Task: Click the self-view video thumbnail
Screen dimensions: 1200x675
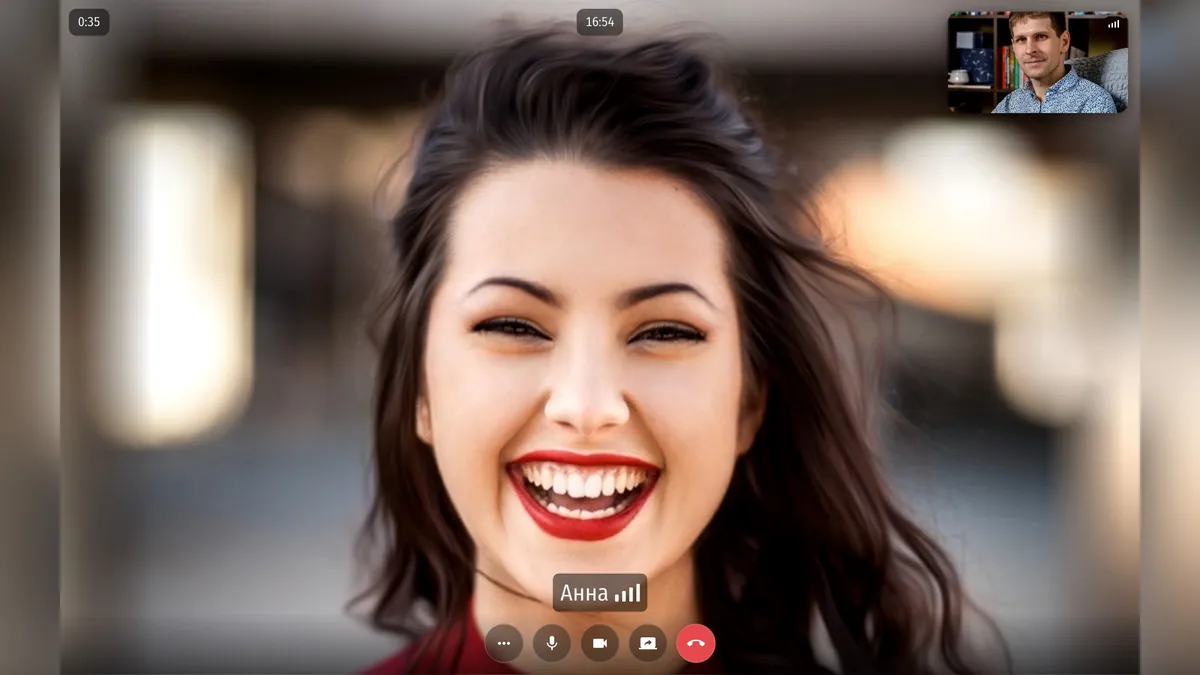Action: (1038, 62)
